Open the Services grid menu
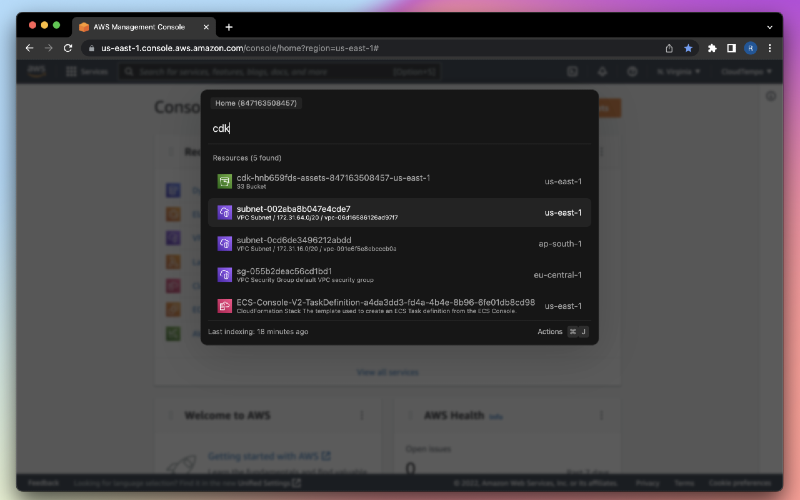The width and height of the screenshot is (800, 500). pos(87,71)
